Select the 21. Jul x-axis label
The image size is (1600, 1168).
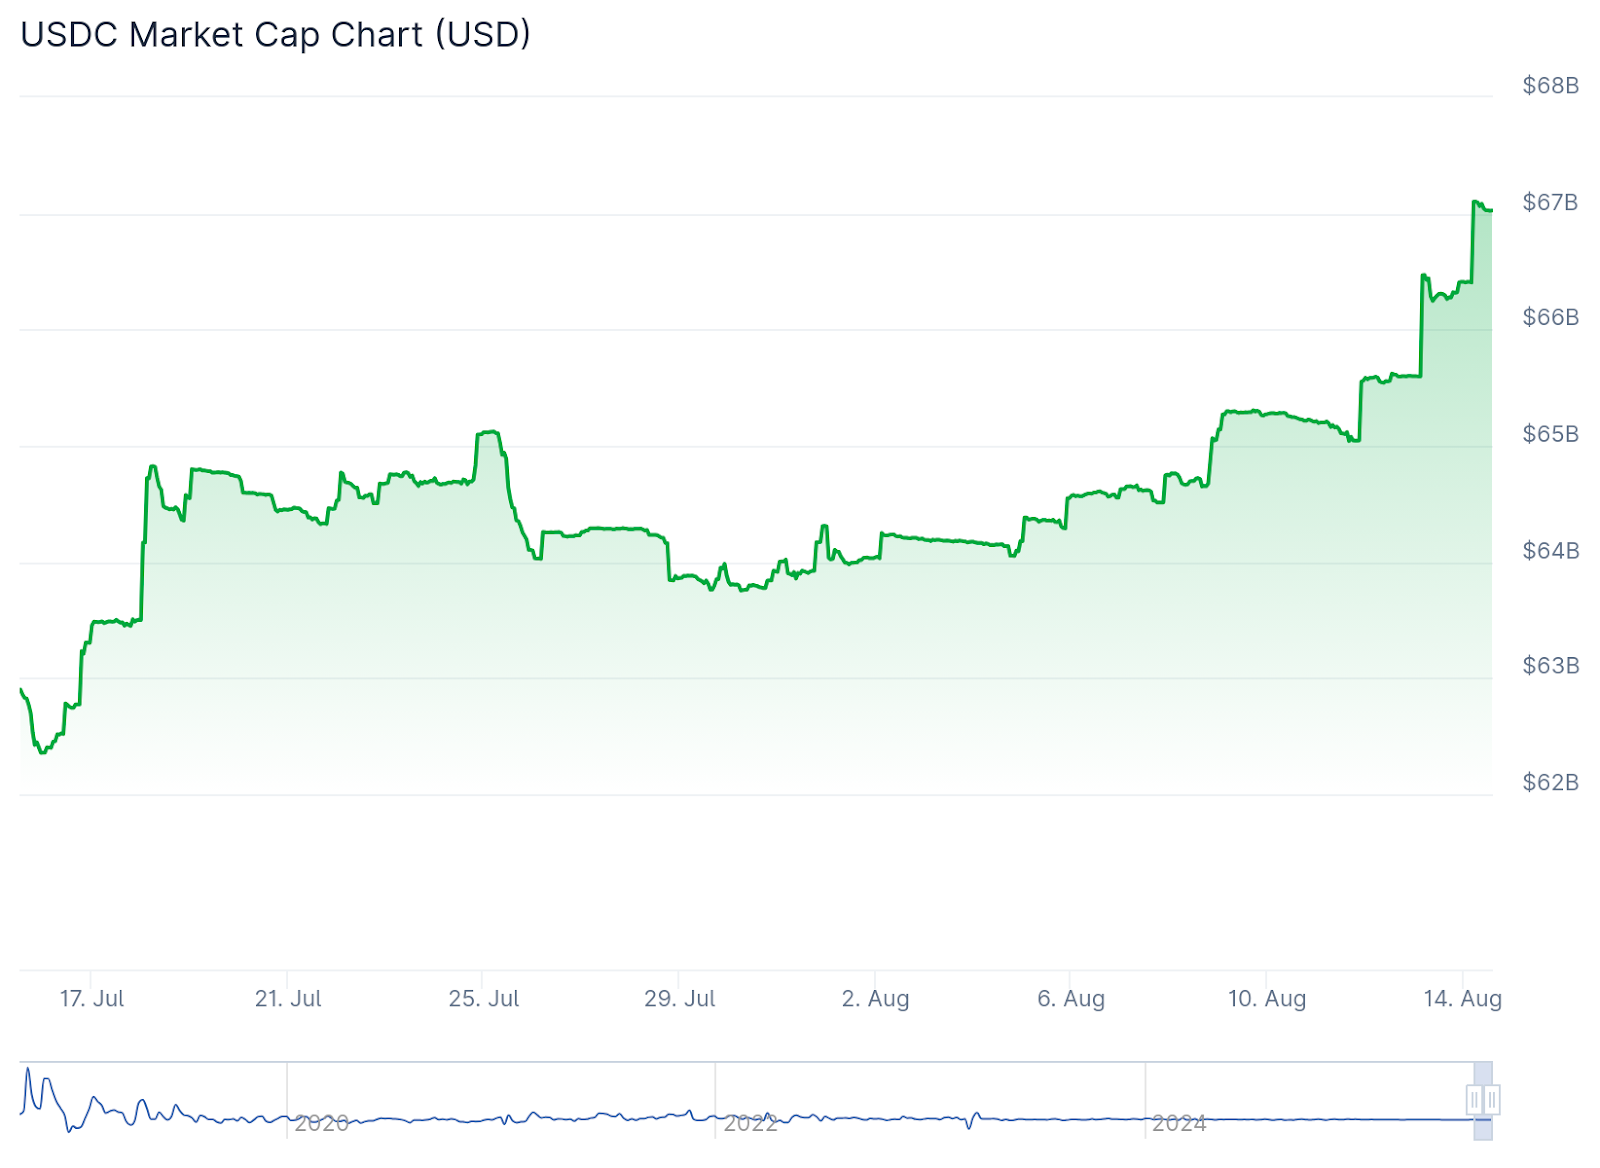[x=288, y=998]
